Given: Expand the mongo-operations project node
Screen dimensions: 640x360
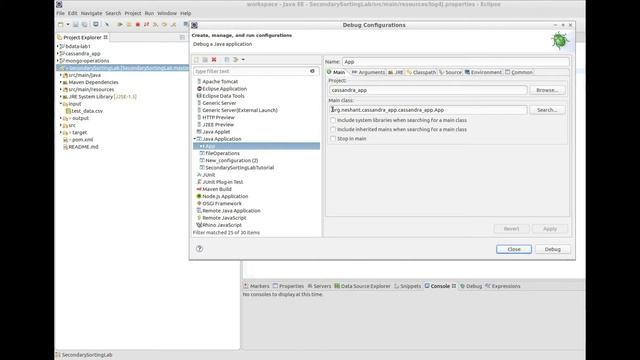Looking at the screenshot, I should point(58,61).
